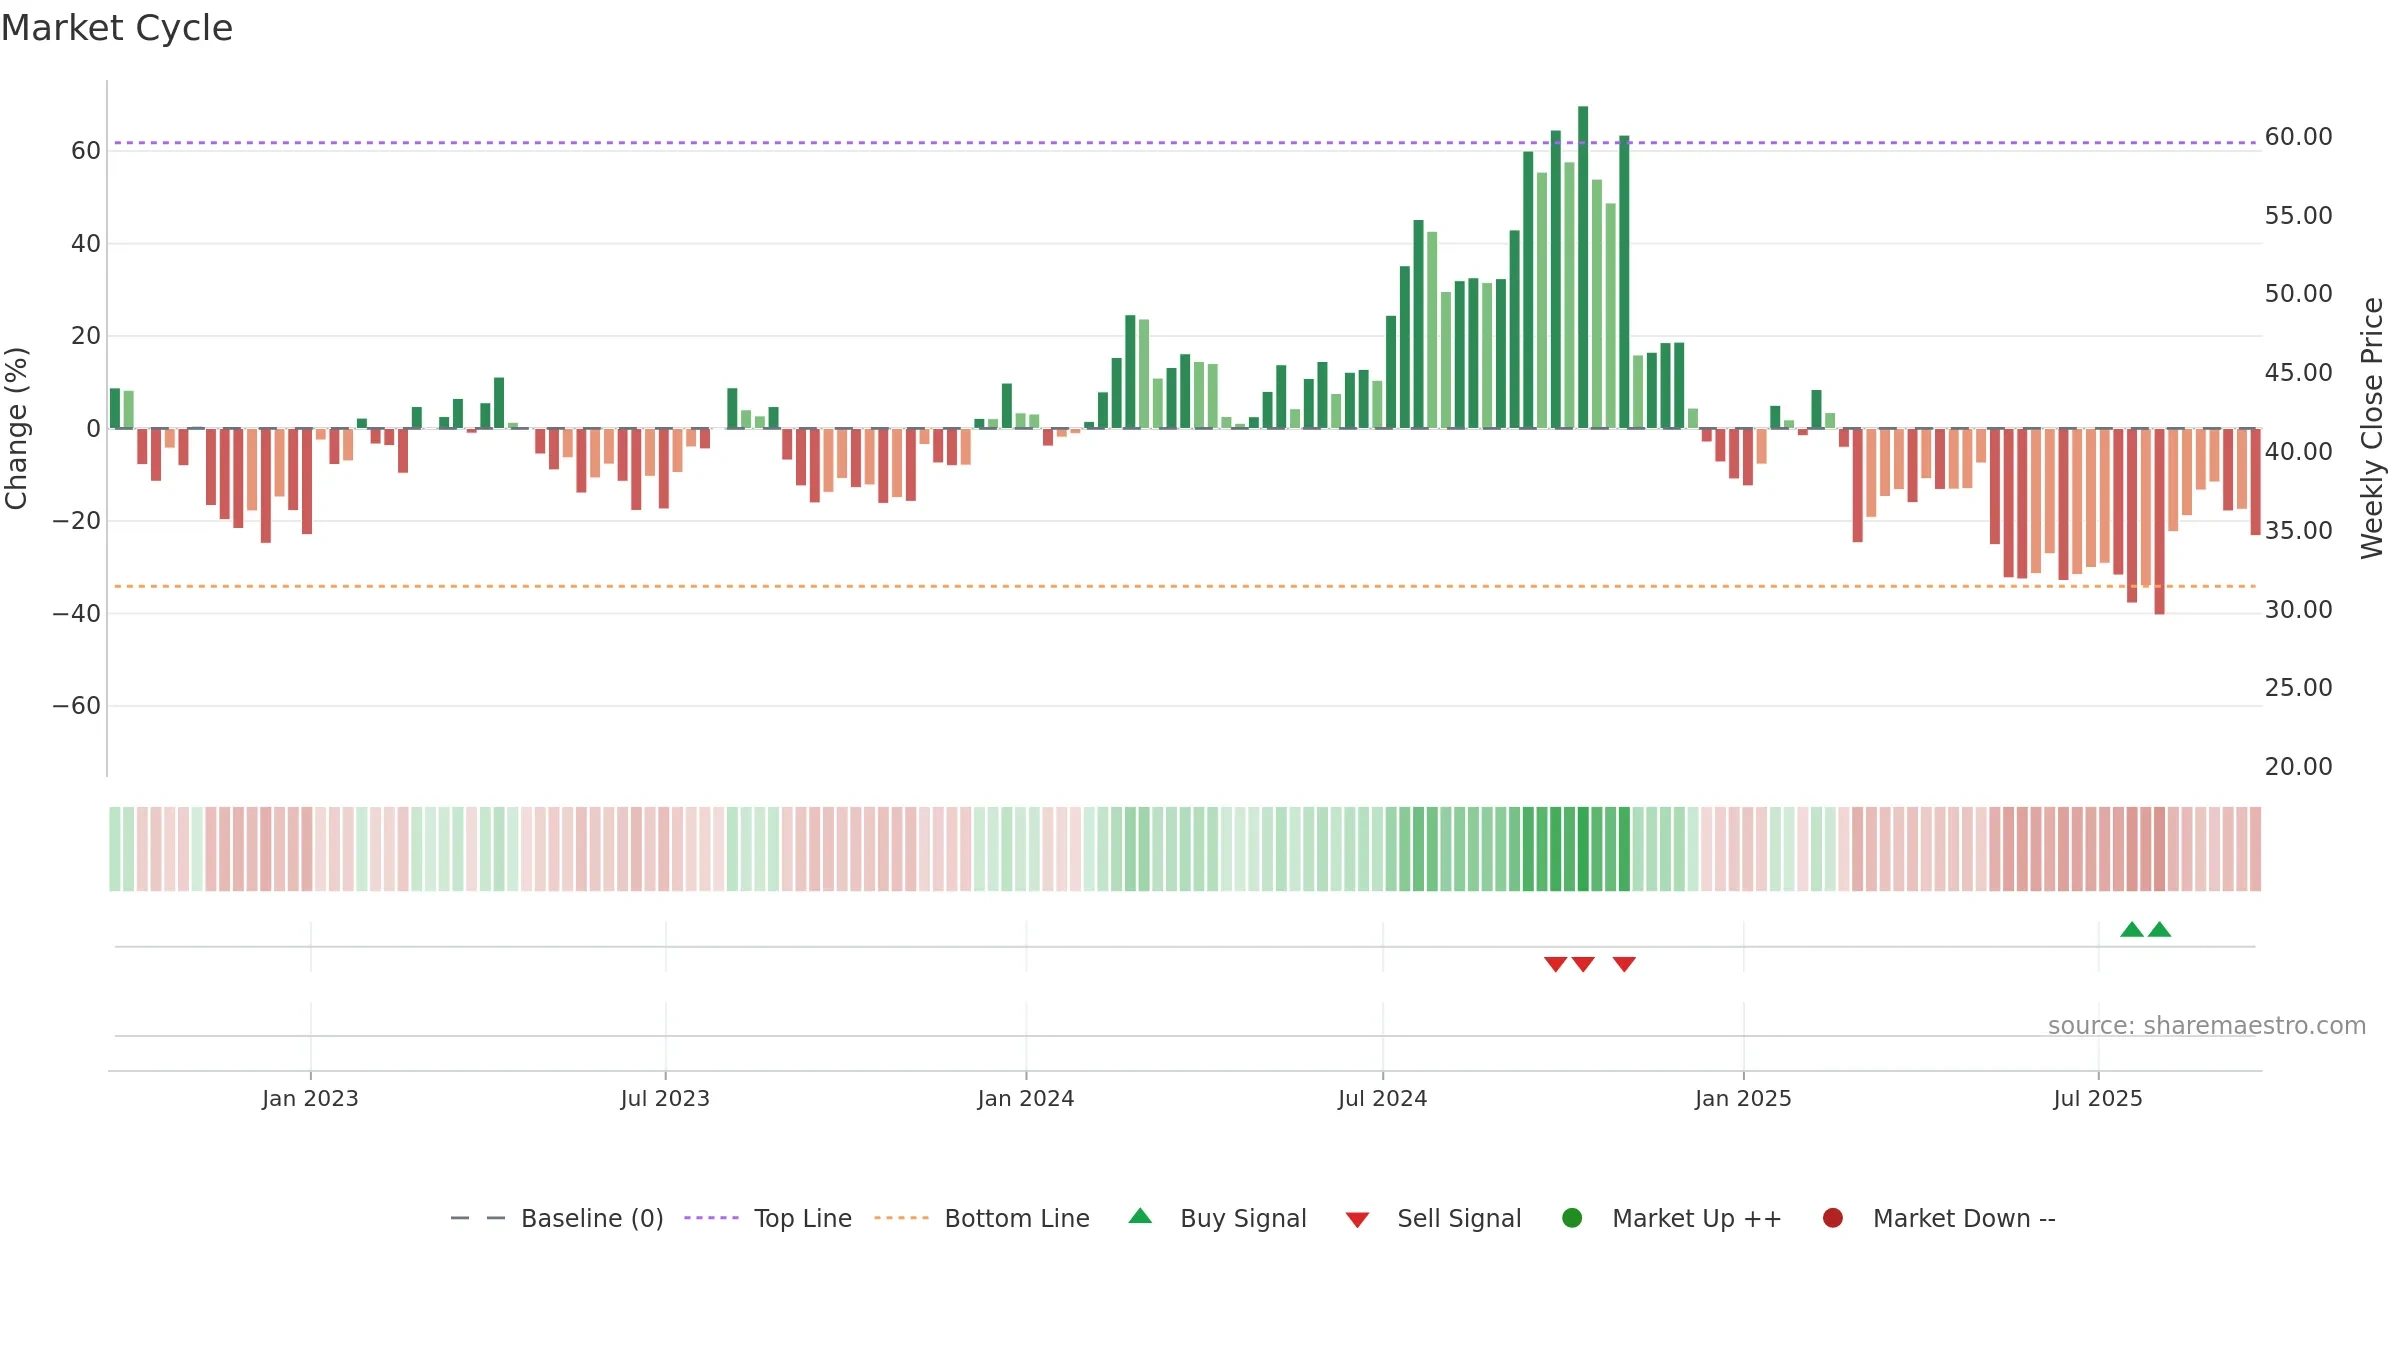The image size is (2400, 1350).
Task: Click the Jul 2025 axis label
Action: coord(2098,1099)
